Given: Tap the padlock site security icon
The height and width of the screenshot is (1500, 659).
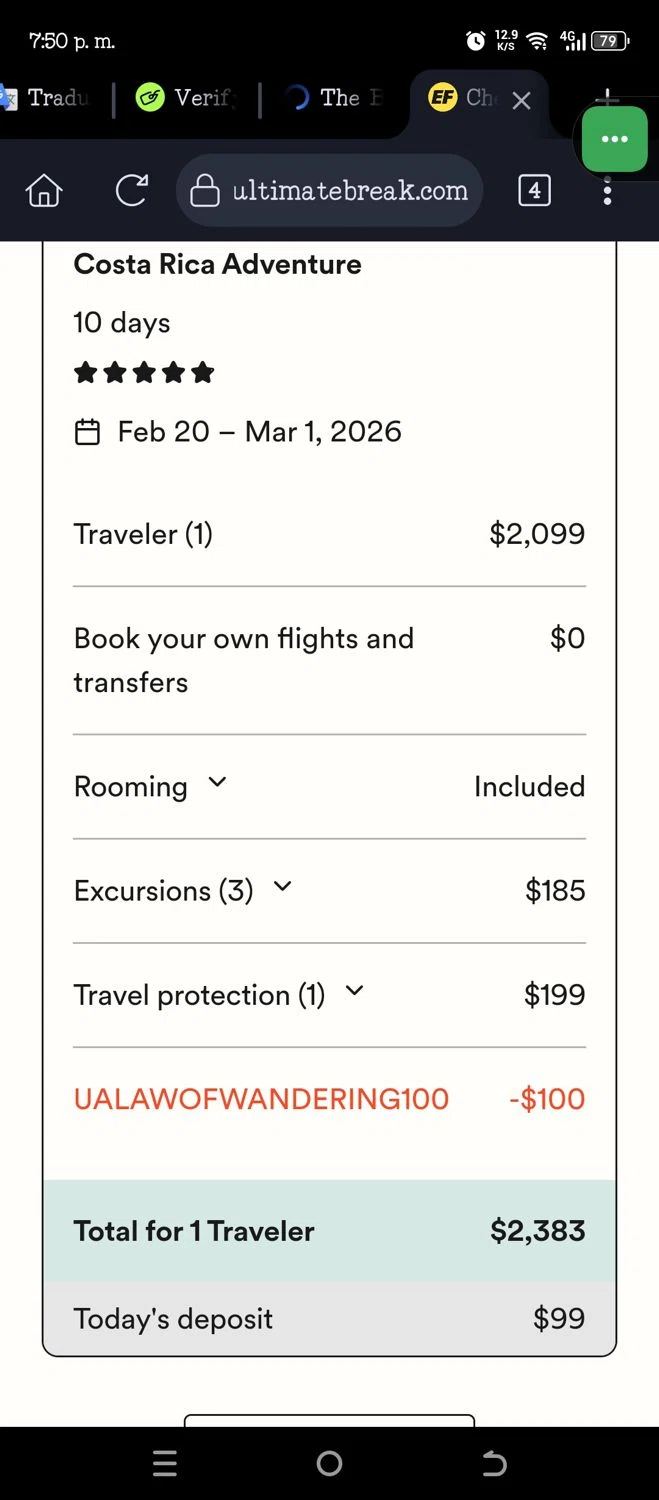Looking at the screenshot, I should [x=204, y=190].
